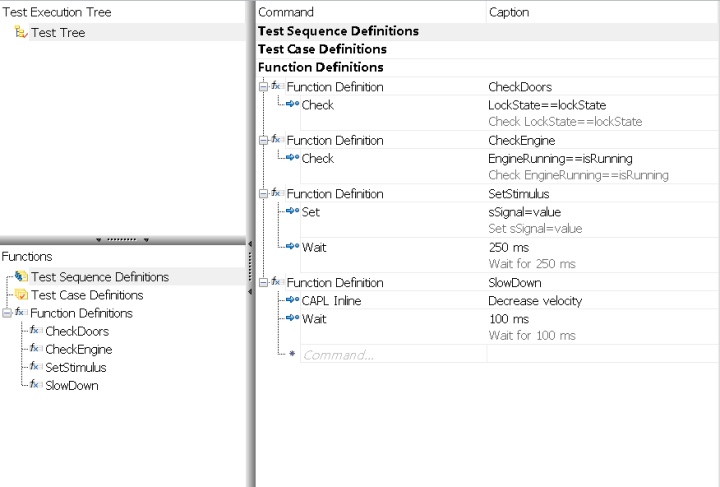Click the fx icon next to SlowDown in Functions
Screen dimensions: 720x487
tap(36, 385)
